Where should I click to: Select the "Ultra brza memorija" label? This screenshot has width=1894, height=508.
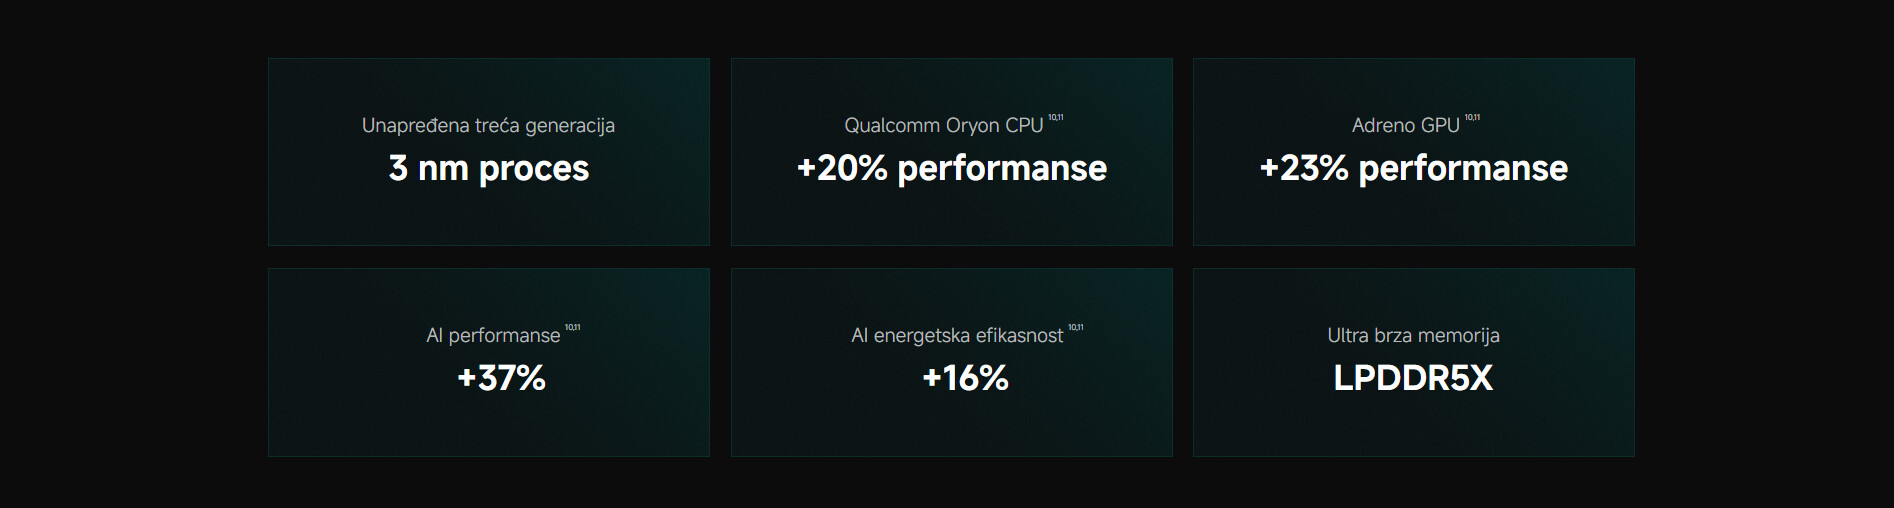pos(1413,336)
